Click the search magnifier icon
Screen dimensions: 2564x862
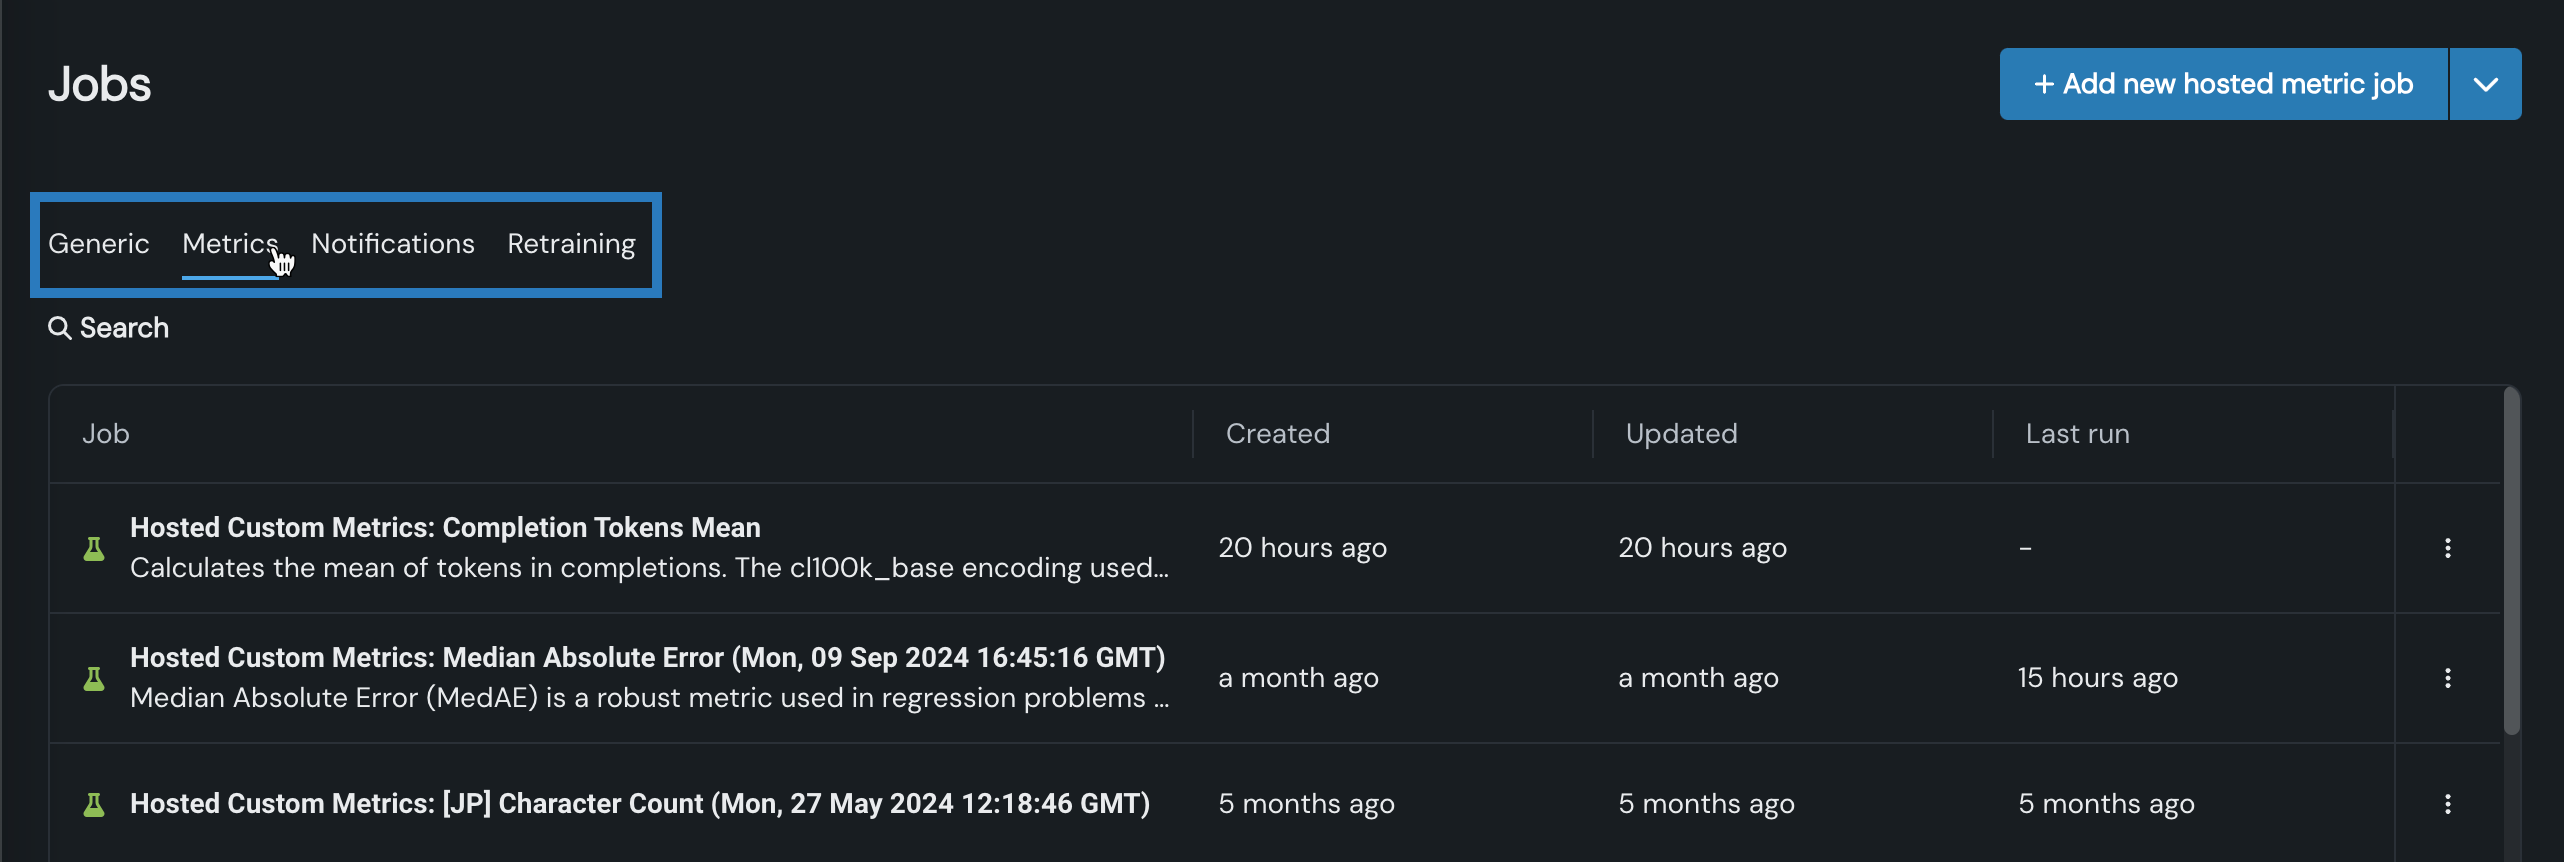60,328
